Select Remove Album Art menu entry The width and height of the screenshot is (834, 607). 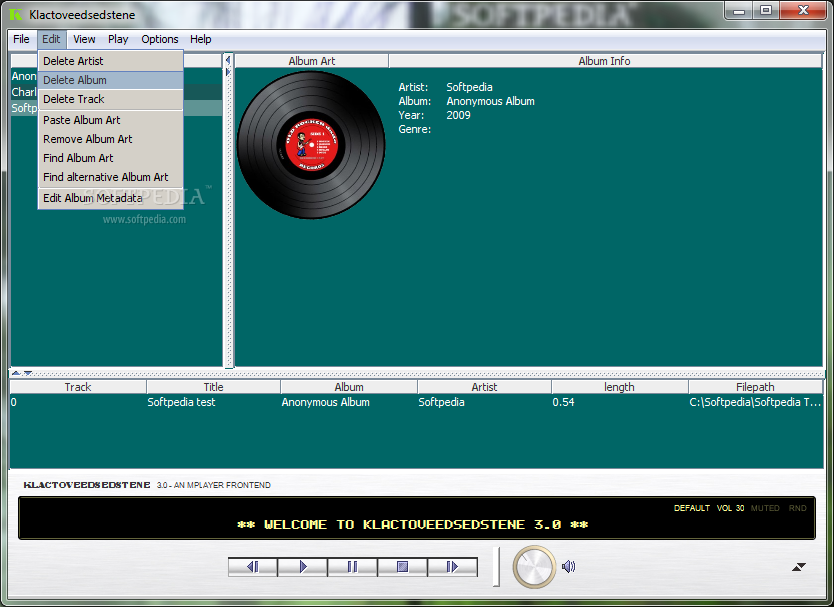[111, 139]
